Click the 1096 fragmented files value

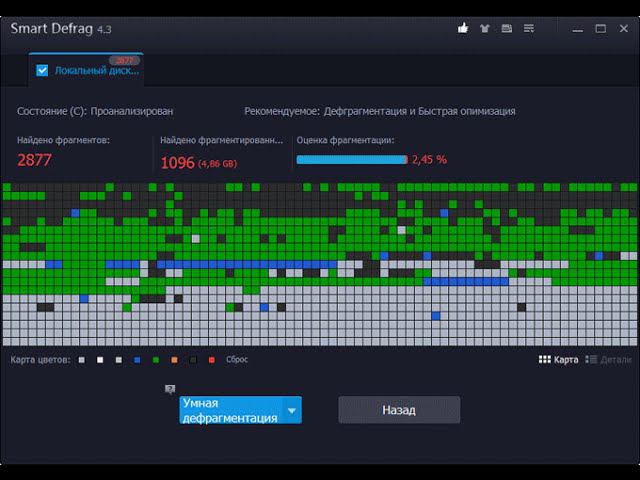(178, 163)
